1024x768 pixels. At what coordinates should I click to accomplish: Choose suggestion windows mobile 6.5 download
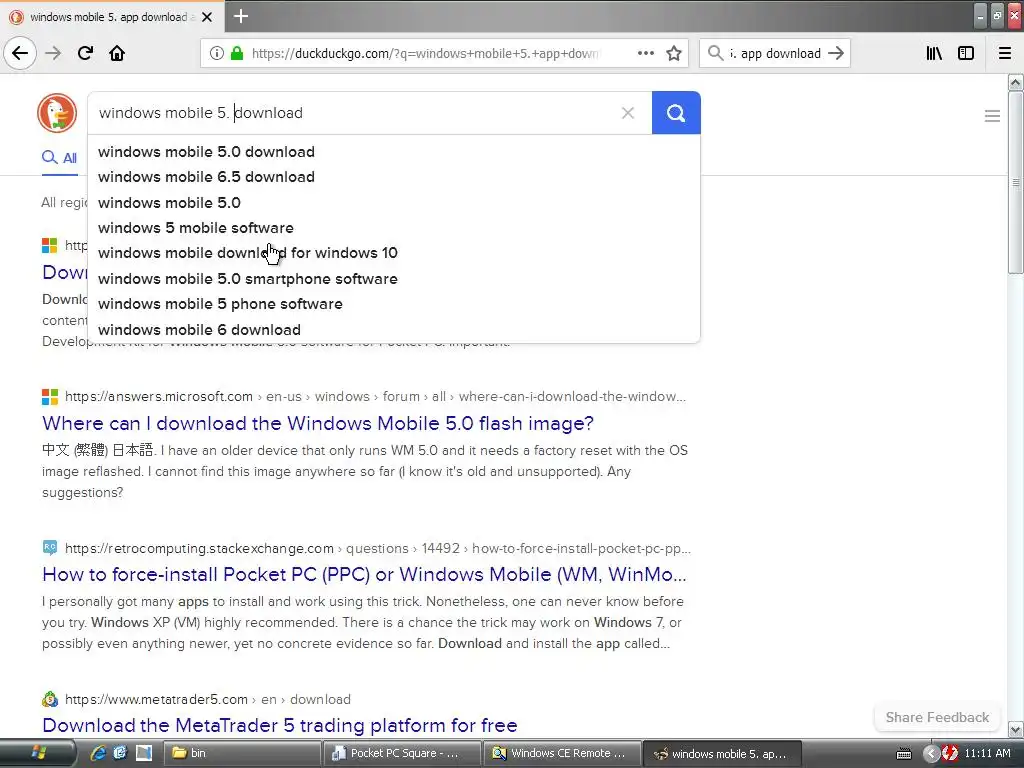tap(394, 177)
